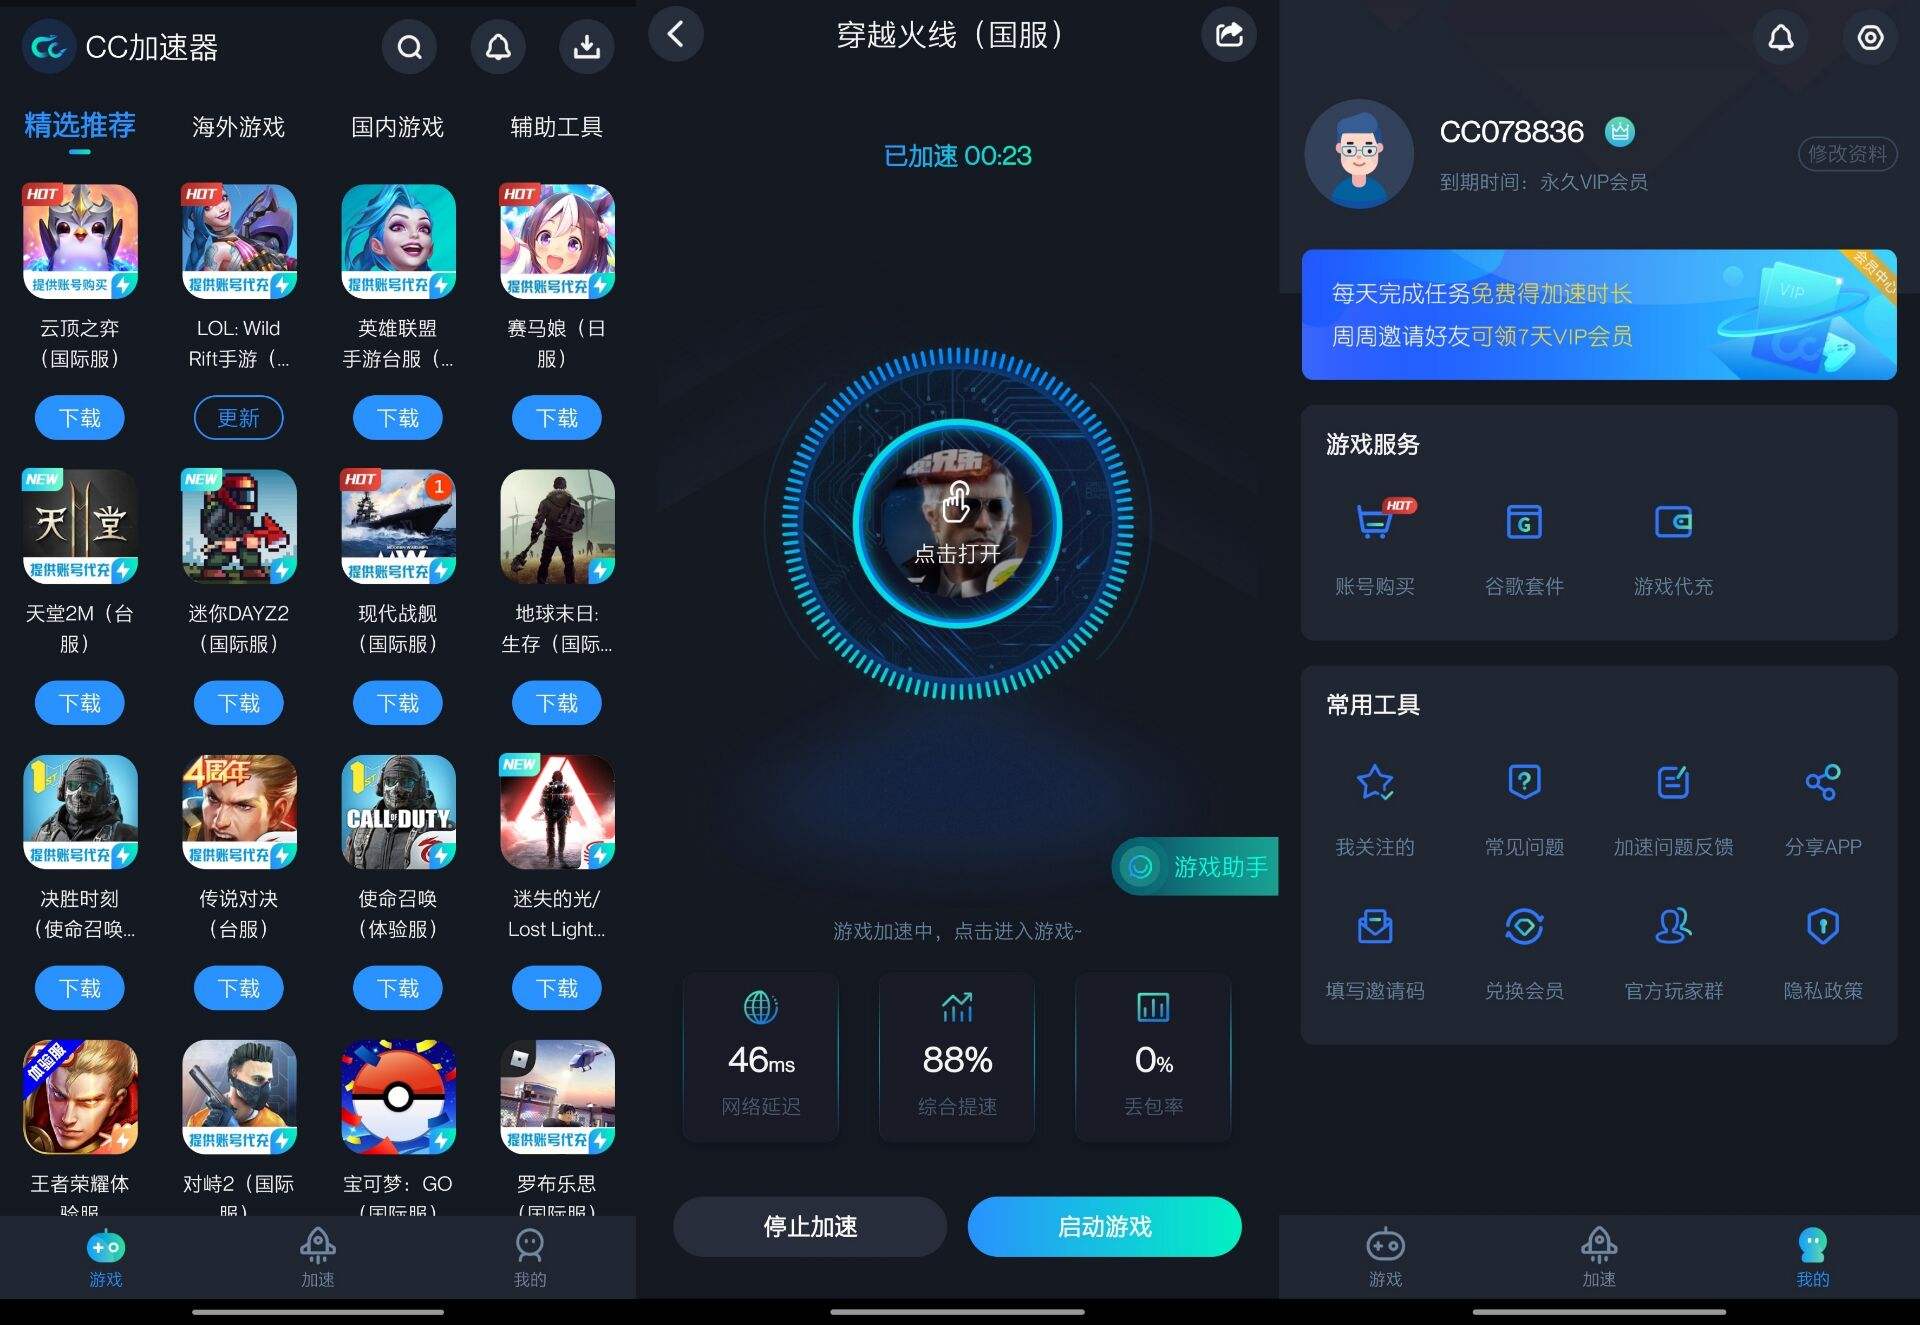The height and width of the screenshot is (1325, 1920).
Task: Click 我关注的 (my favorites) star icon
Action: 1371,787
